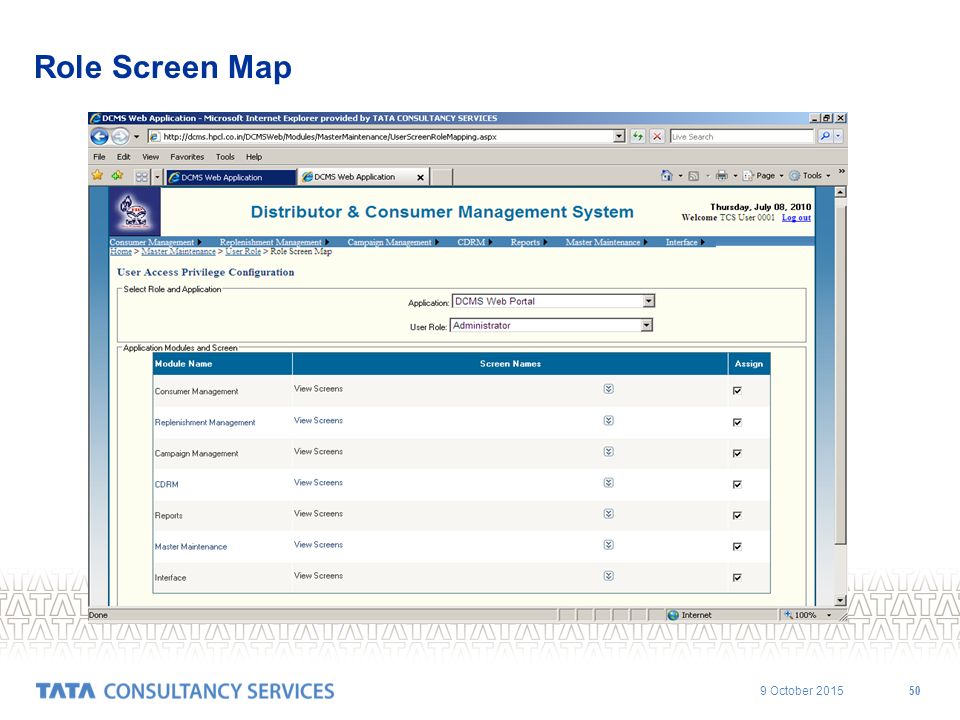The height and width of the screenshot is (720, 960).
Task: Open the Interface navigation menu
Action: pyautogui.click(x=685, y=242)
